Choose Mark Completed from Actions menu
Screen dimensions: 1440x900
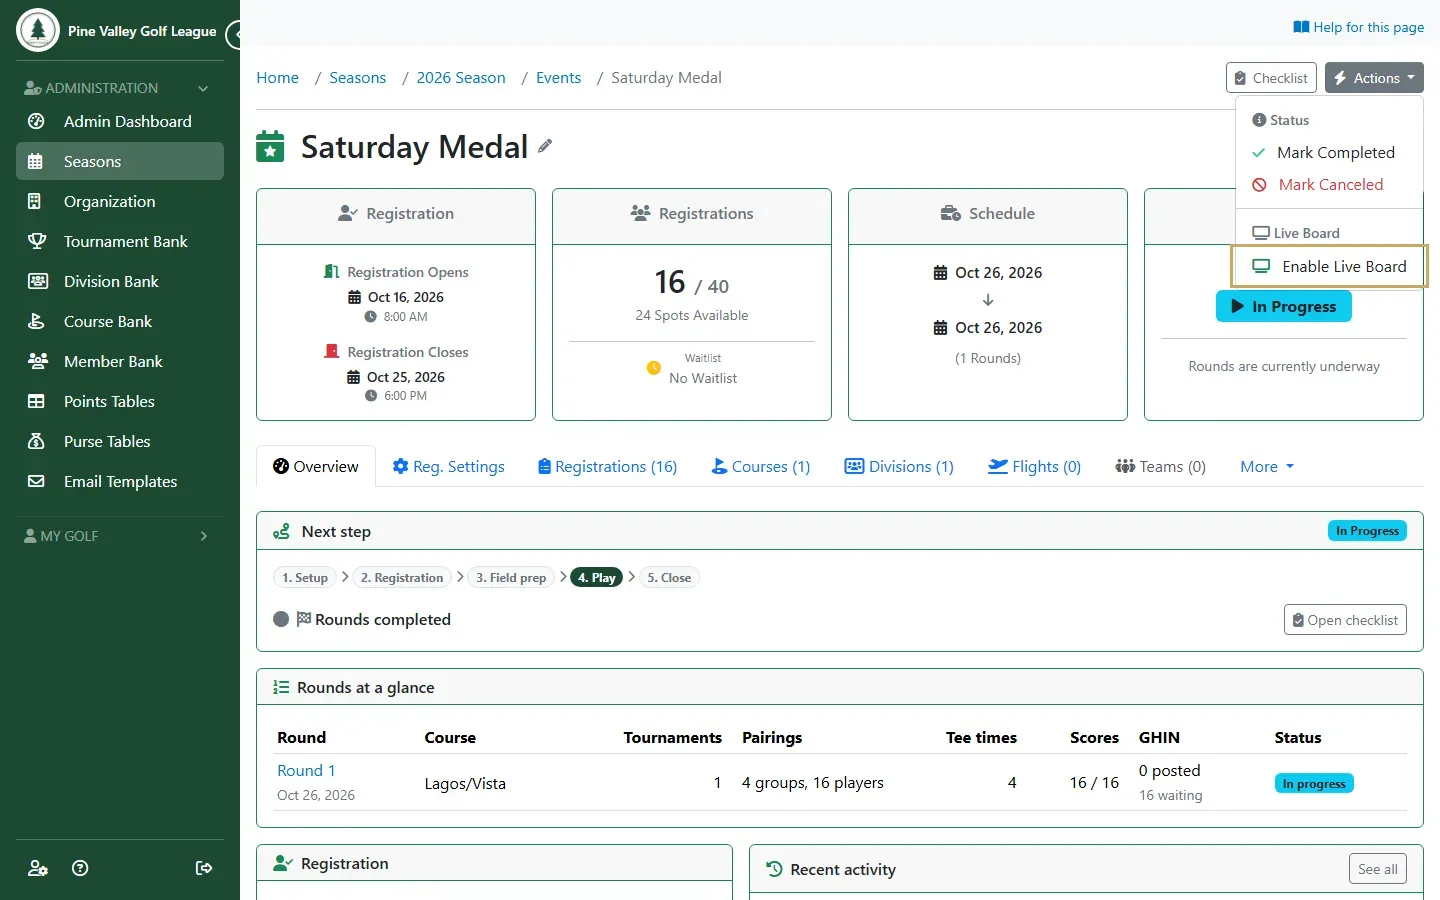[x=1330, y=152]
